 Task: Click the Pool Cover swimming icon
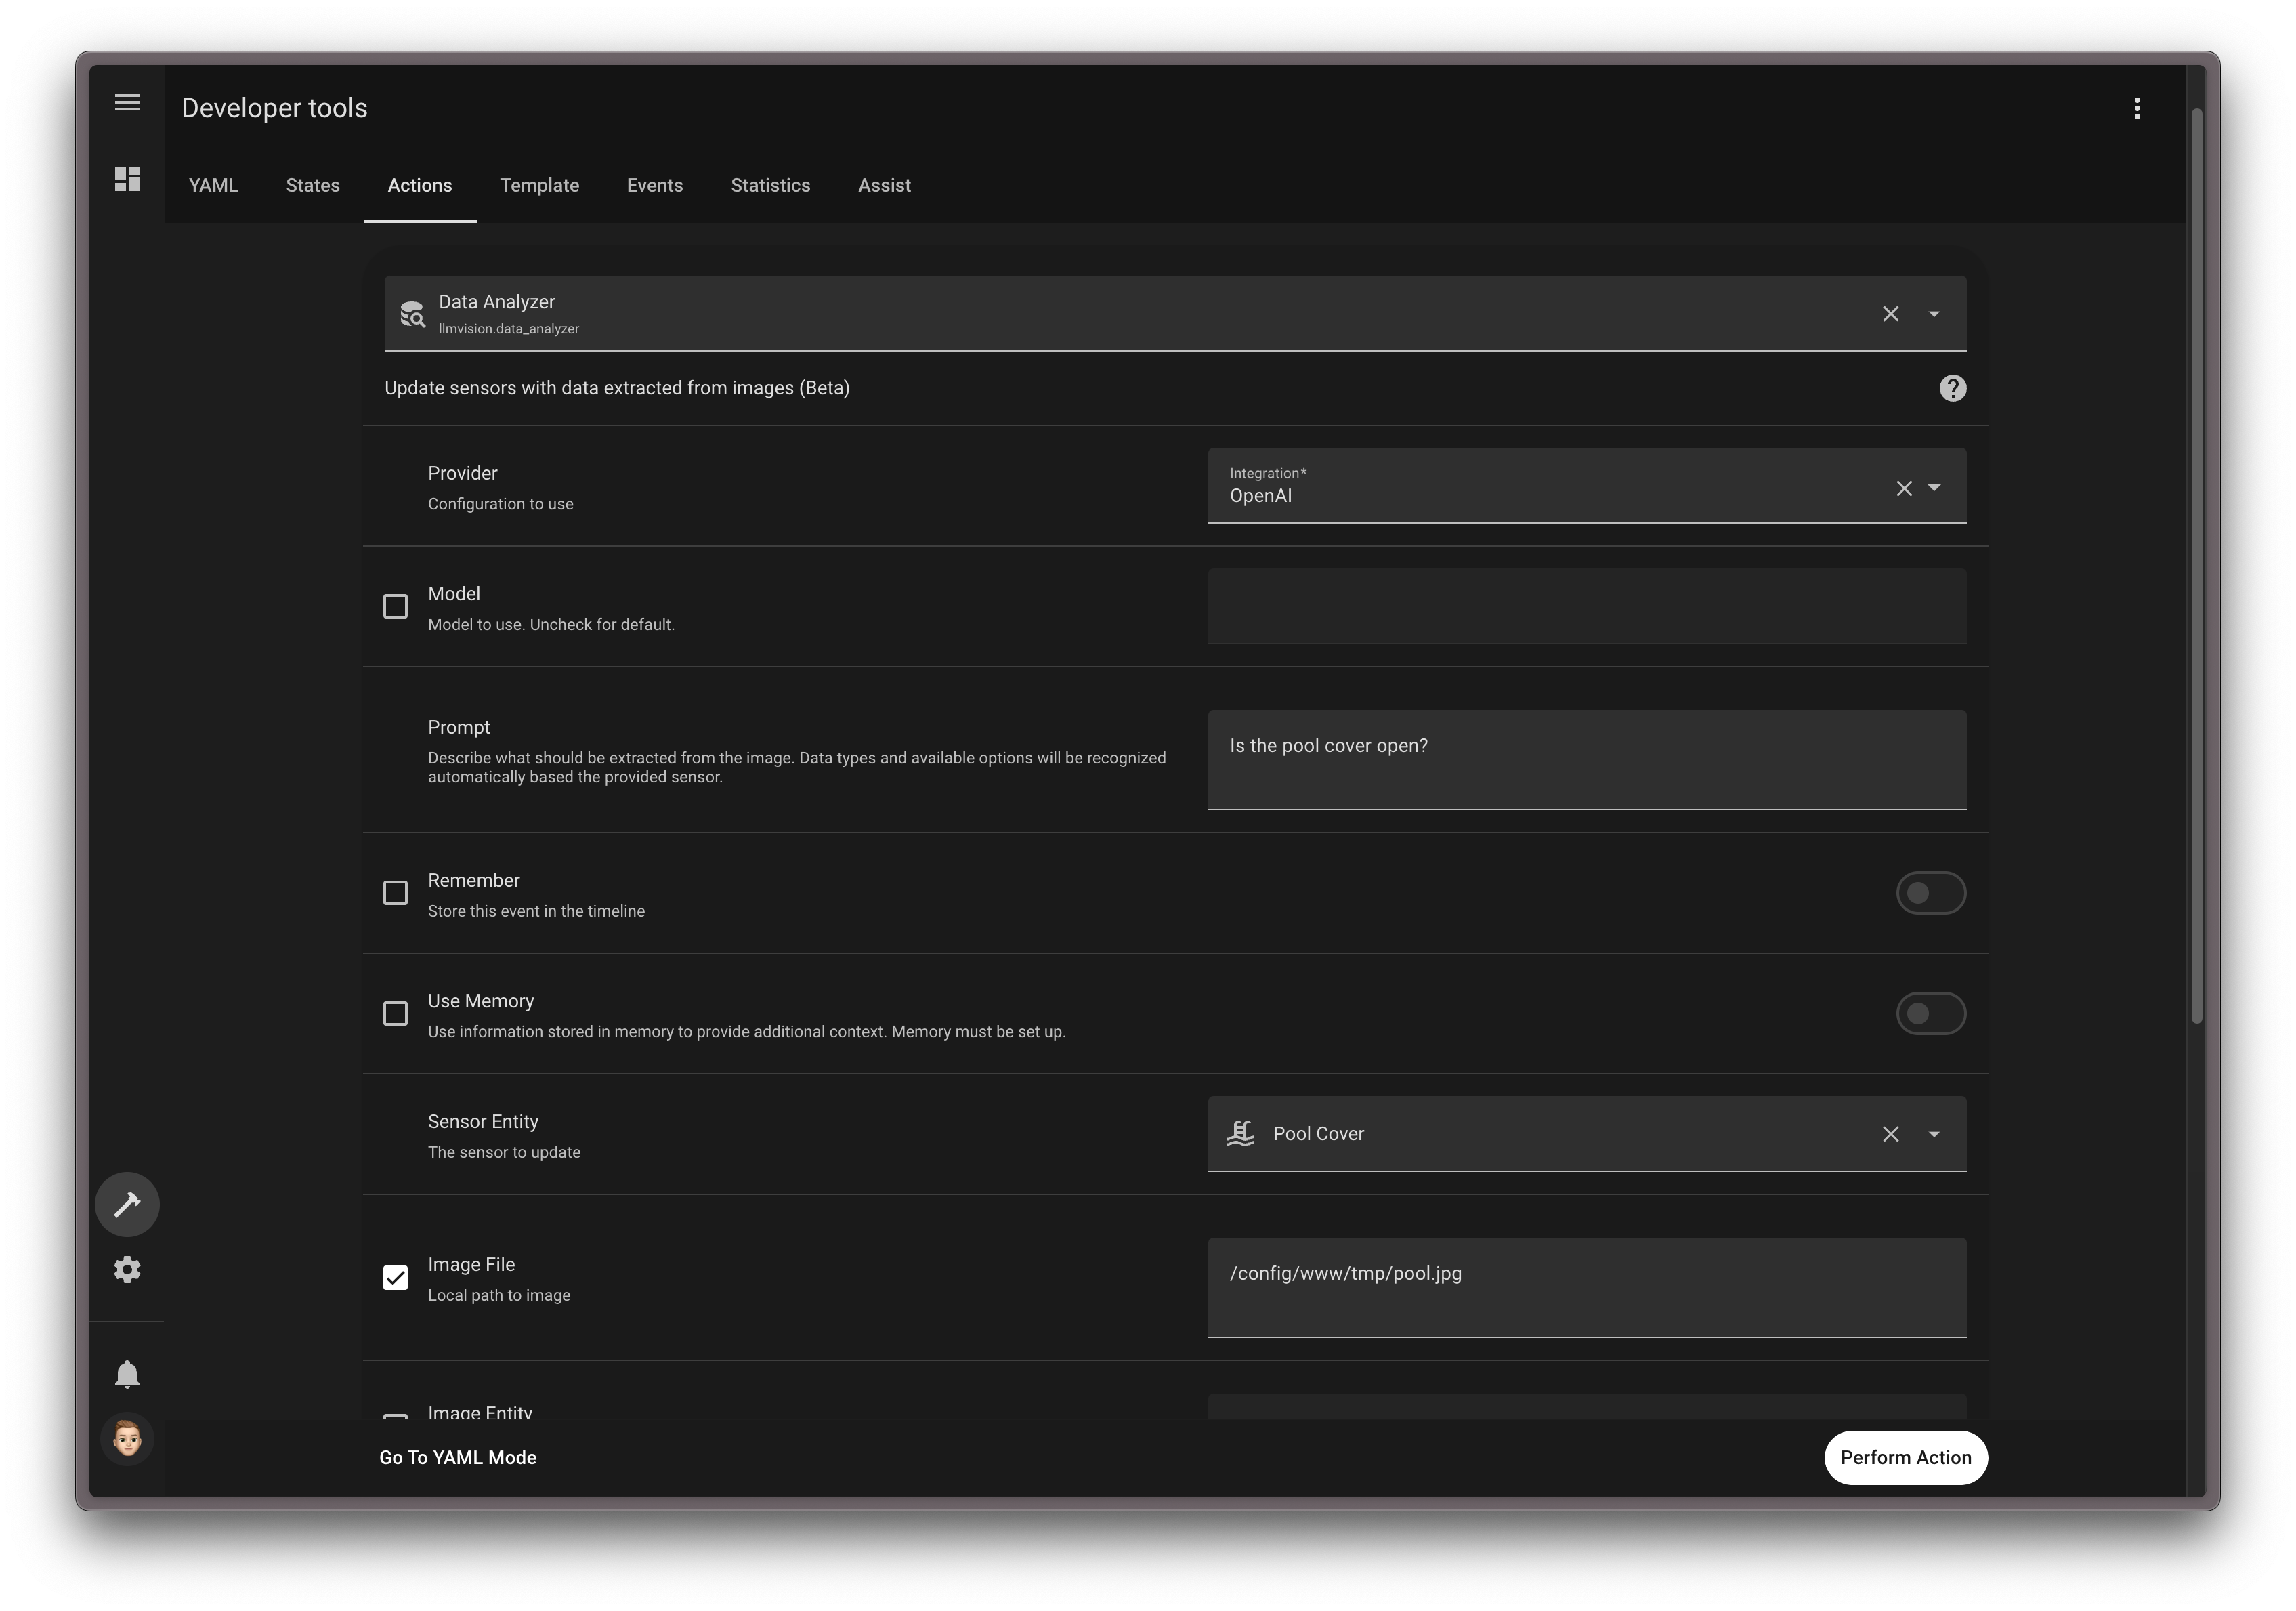[x=1240, y=1134]
